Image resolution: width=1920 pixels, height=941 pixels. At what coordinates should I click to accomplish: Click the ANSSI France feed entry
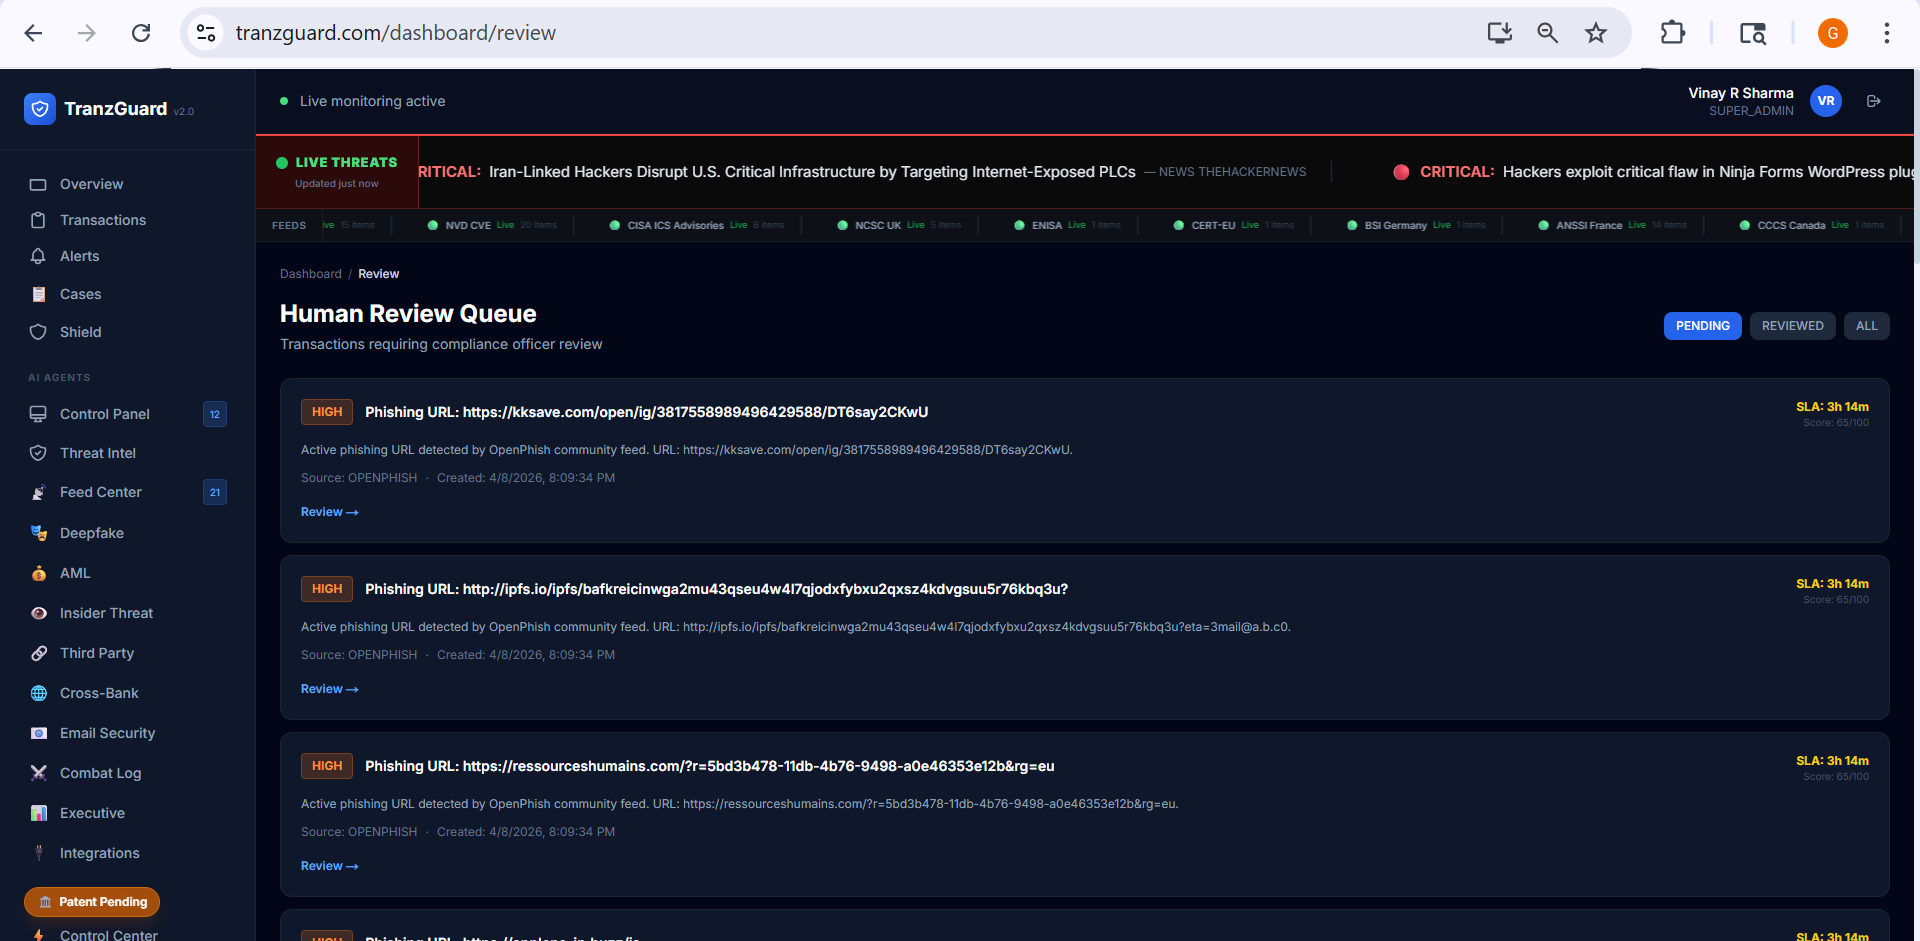point(1612,225)
